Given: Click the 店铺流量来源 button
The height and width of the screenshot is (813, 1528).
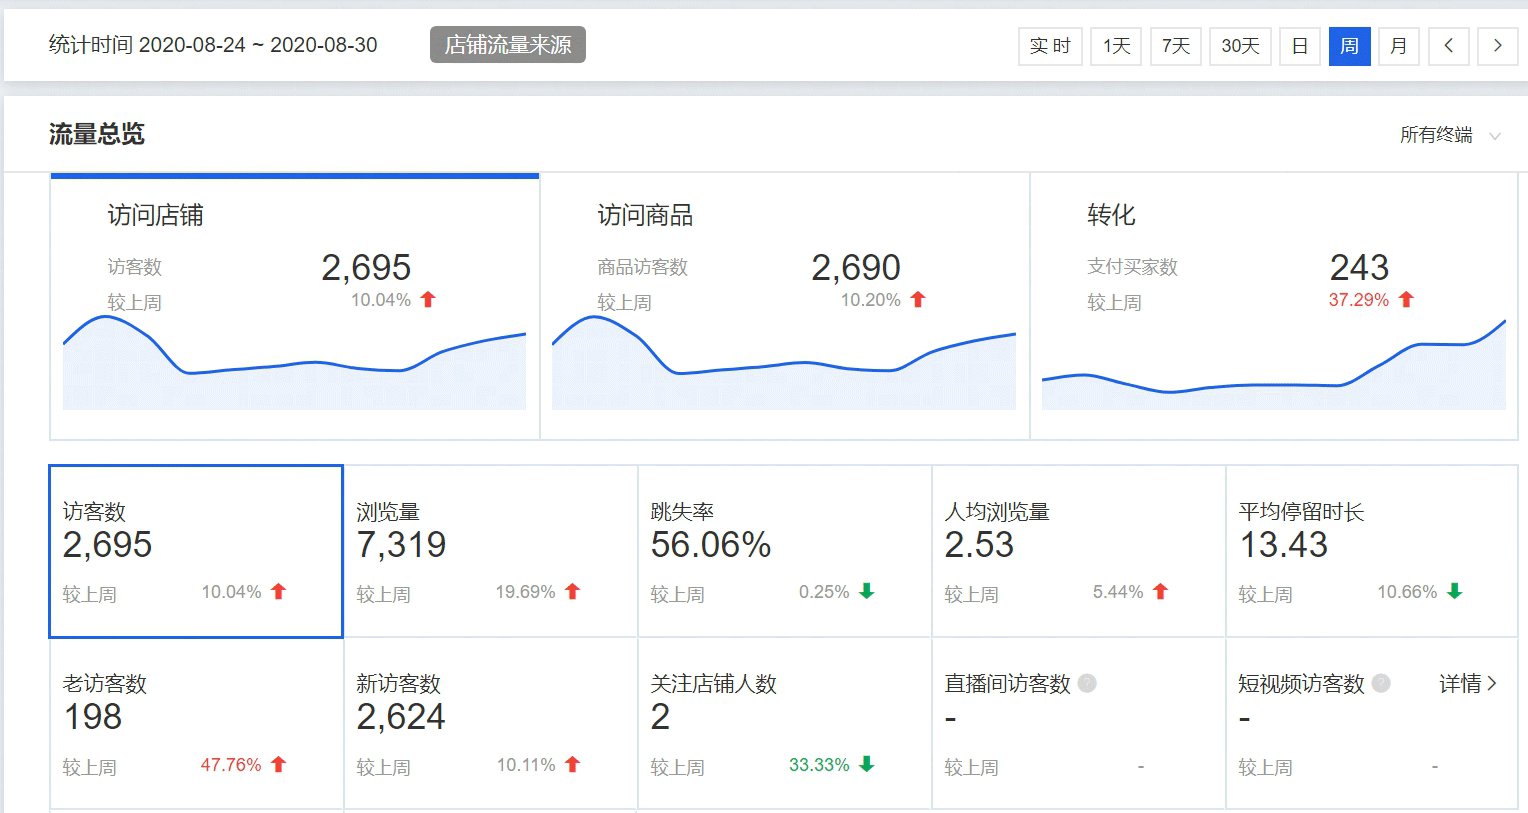Looking at the screenshot, I should click(x=508, y=45).
